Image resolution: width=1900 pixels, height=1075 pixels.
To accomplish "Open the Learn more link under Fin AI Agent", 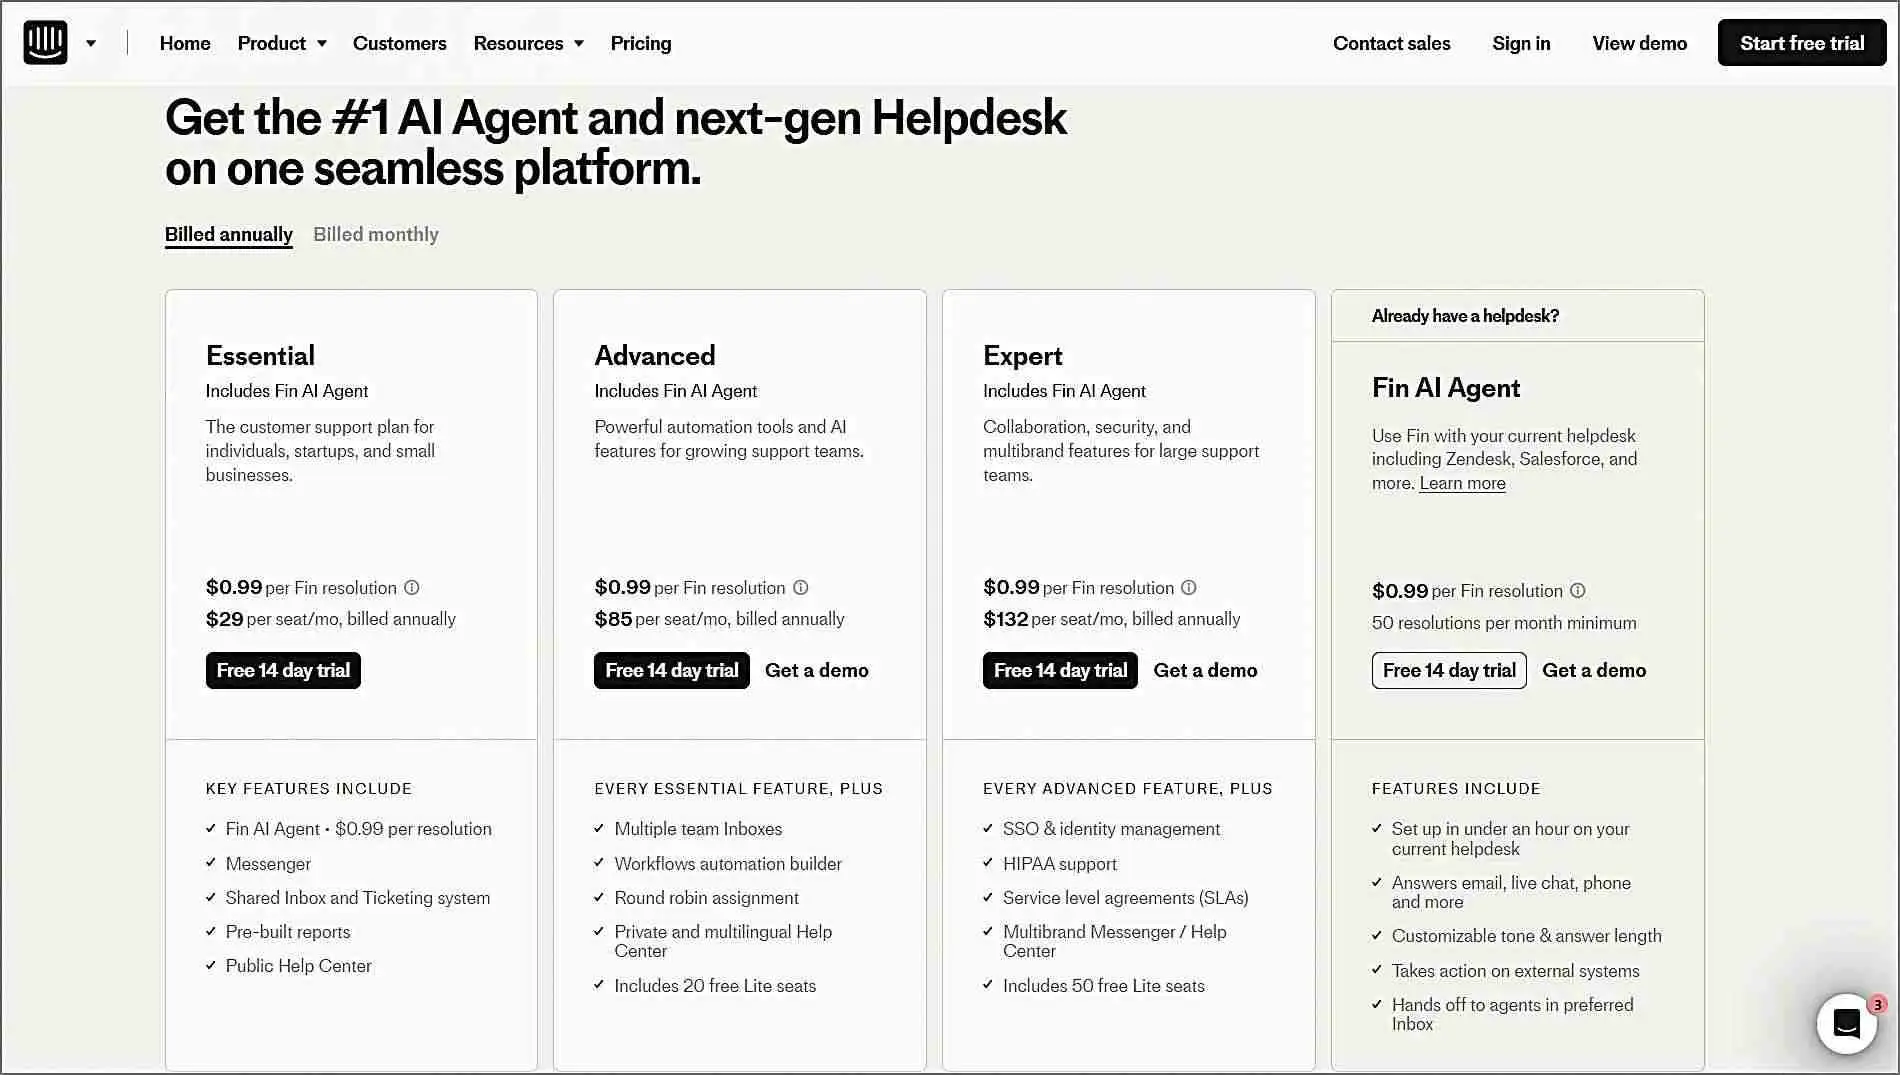I will [x=1461, y=483].
